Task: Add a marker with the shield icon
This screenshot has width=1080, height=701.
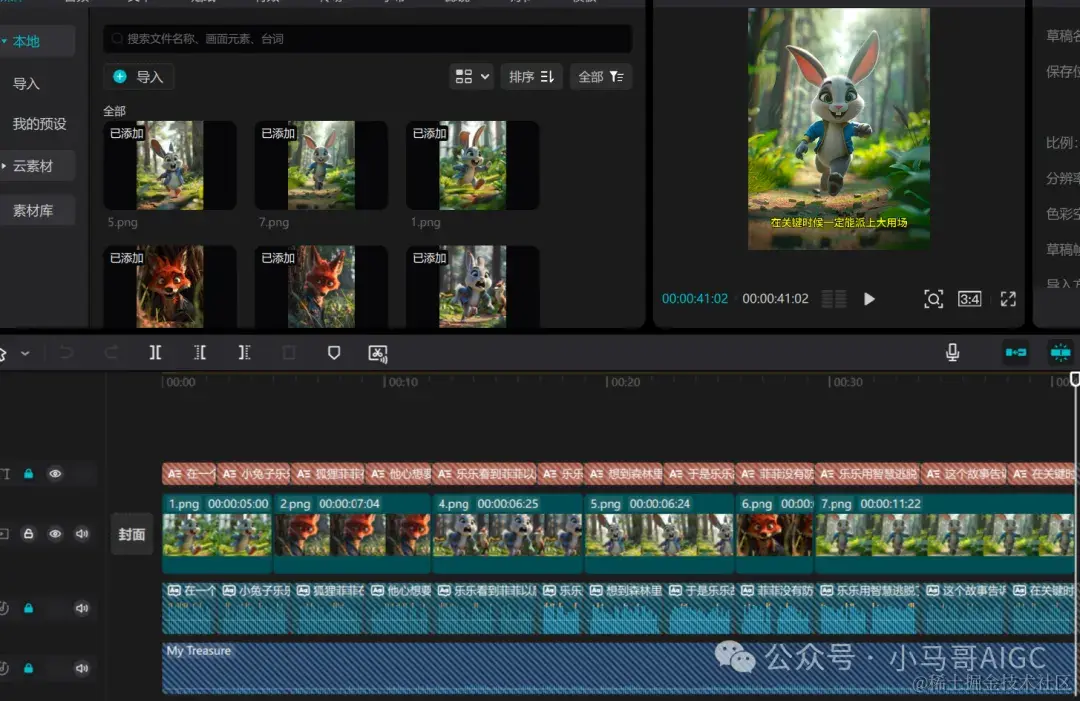Action: pyautogui.click(x=334, y=353)
